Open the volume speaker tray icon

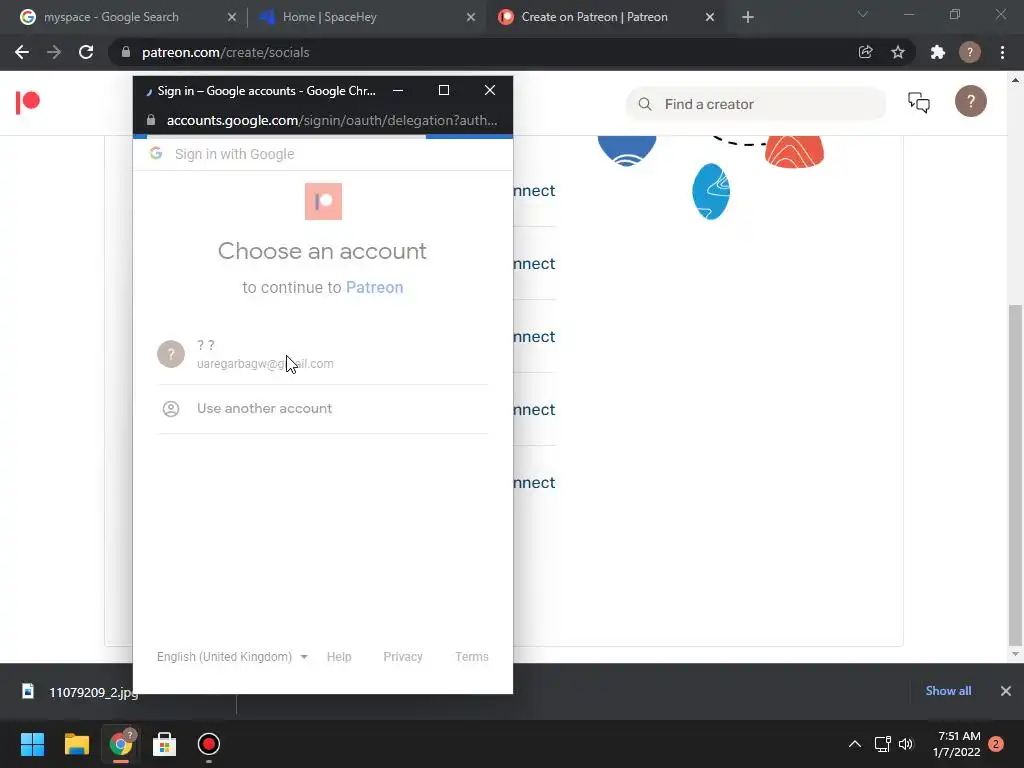pyautogui.click(x=906, y=744)
